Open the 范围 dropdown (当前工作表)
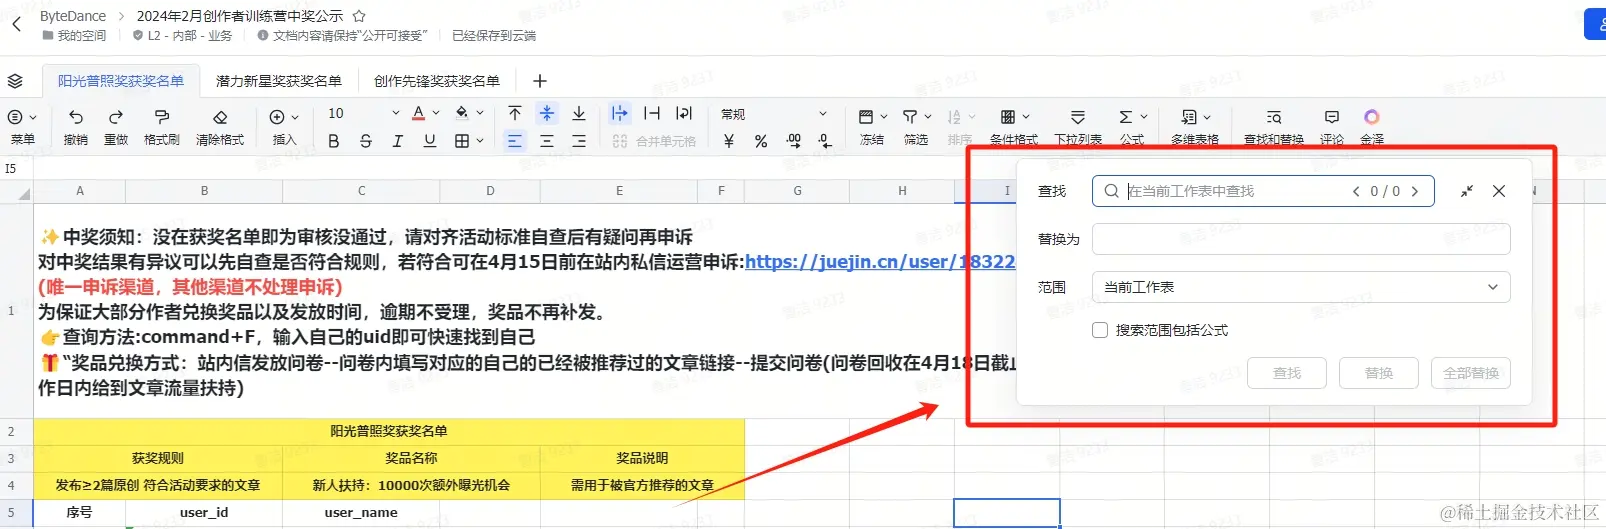The height and width of the screenshot is (529, 1606). point(1301,287)
